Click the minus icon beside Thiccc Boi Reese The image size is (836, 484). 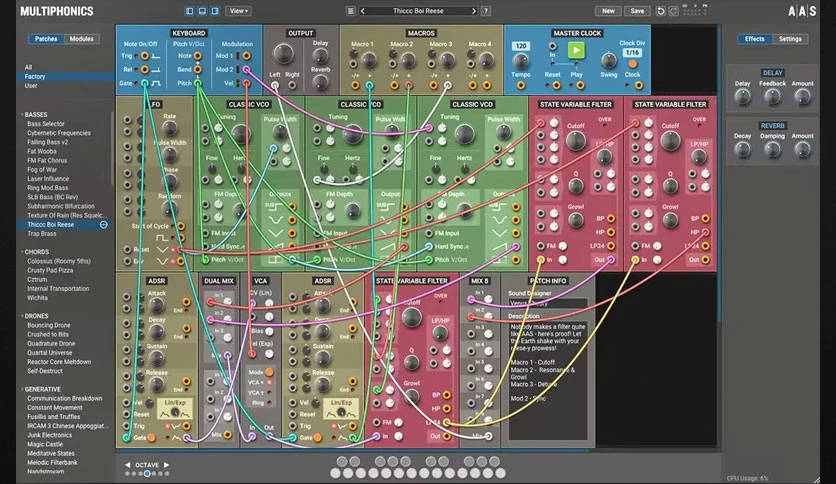coord(103,225)
